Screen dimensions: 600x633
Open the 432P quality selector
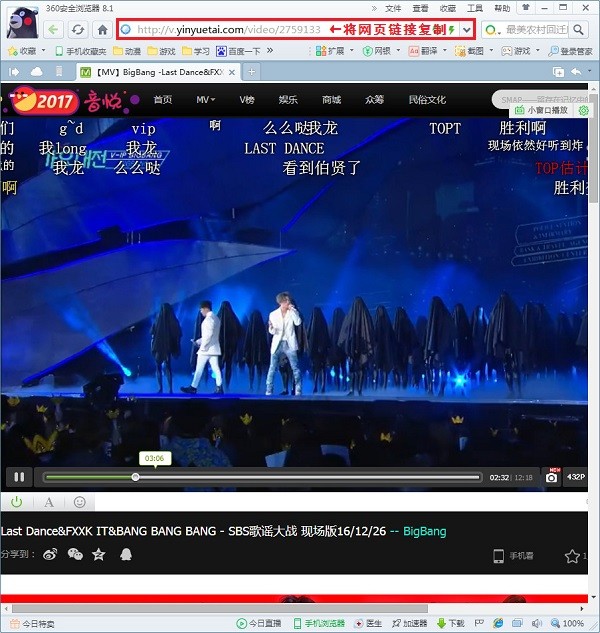click(575, 477)
